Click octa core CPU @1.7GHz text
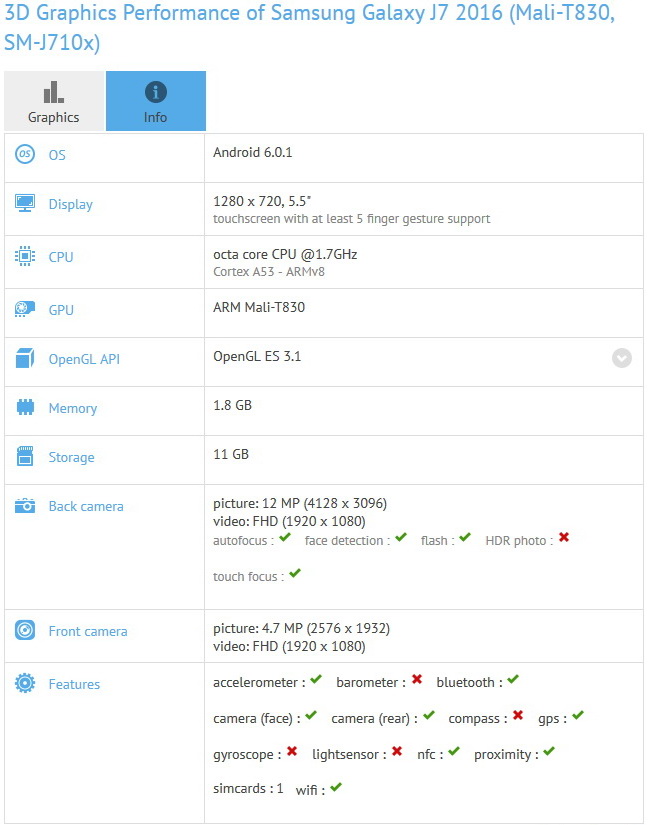 click(x=285, y=255)
